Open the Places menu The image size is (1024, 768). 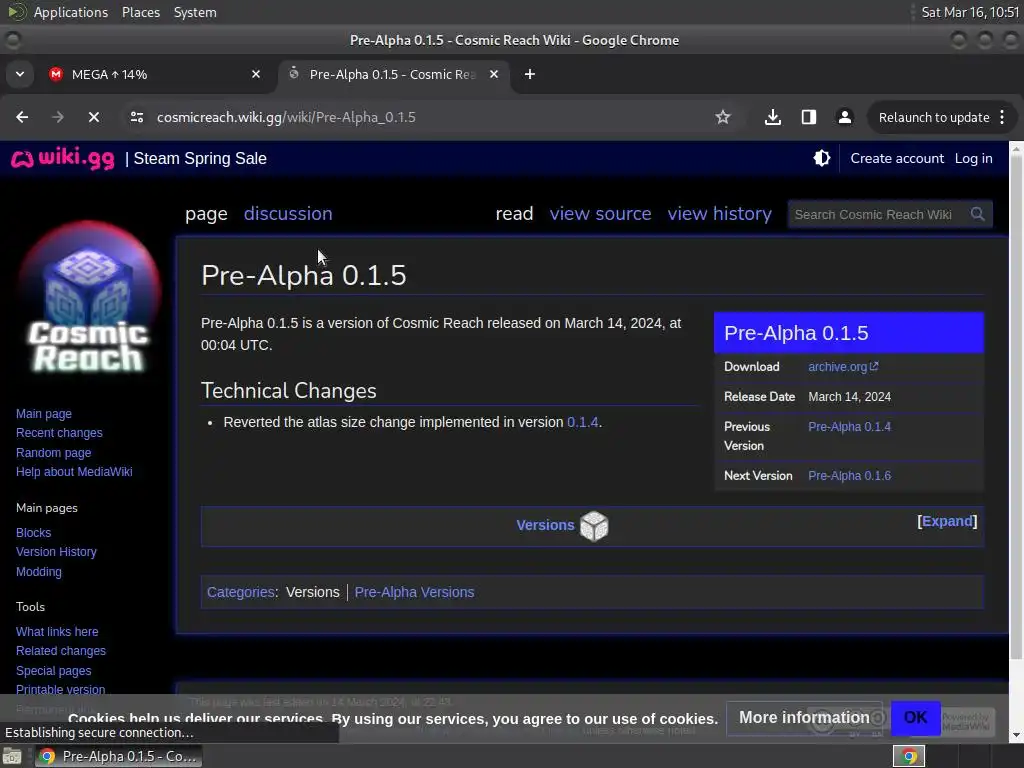click(141, 12)
